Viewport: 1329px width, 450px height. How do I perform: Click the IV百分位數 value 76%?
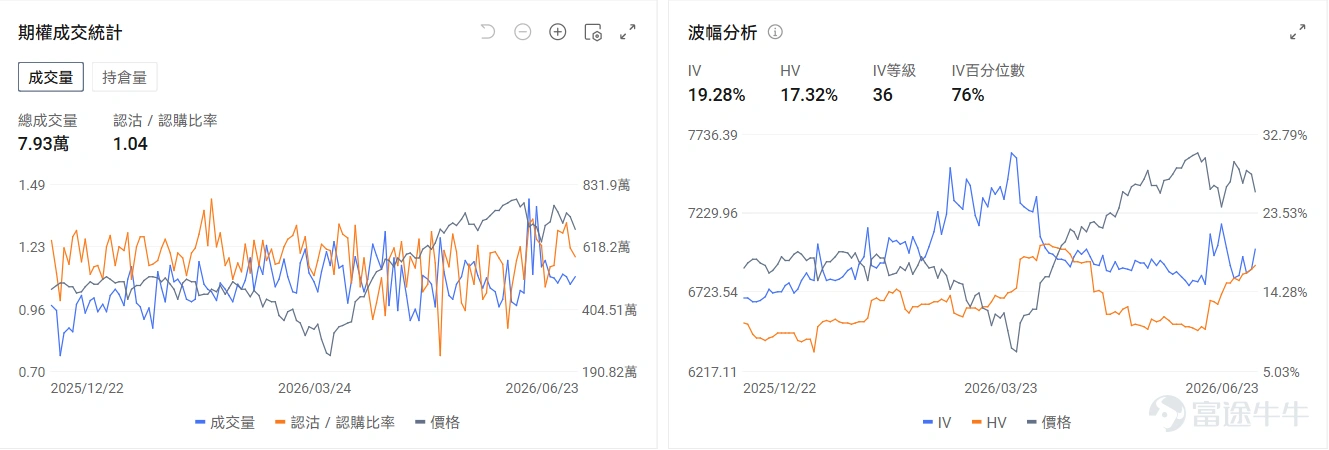(968, 95)
